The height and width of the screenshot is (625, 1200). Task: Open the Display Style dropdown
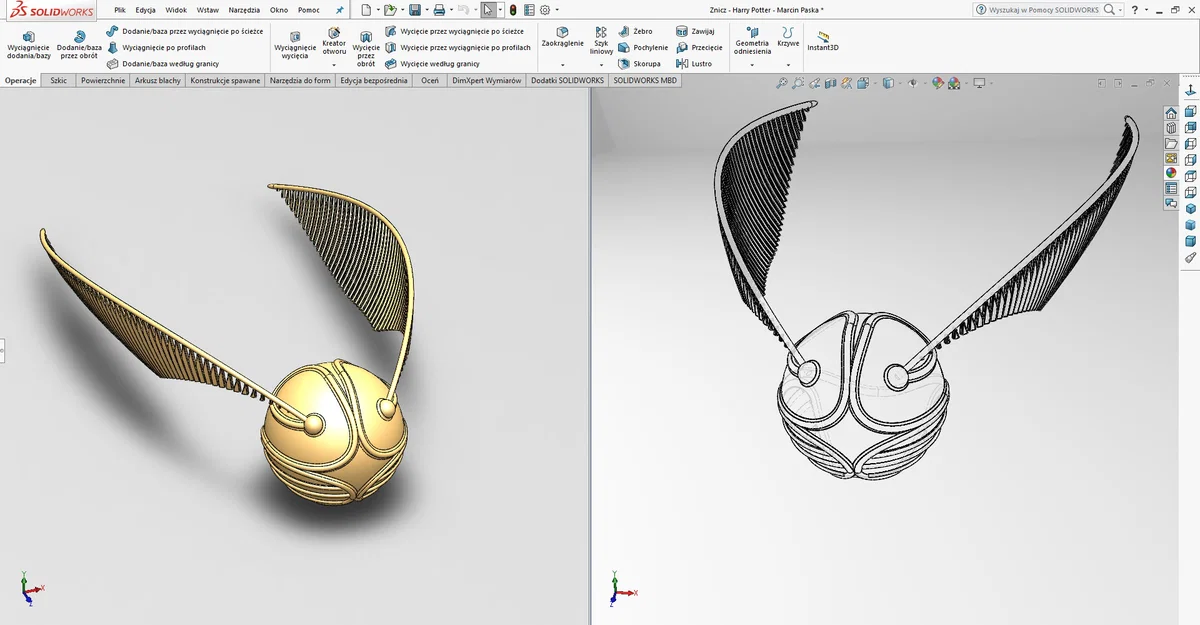[901, 83]
